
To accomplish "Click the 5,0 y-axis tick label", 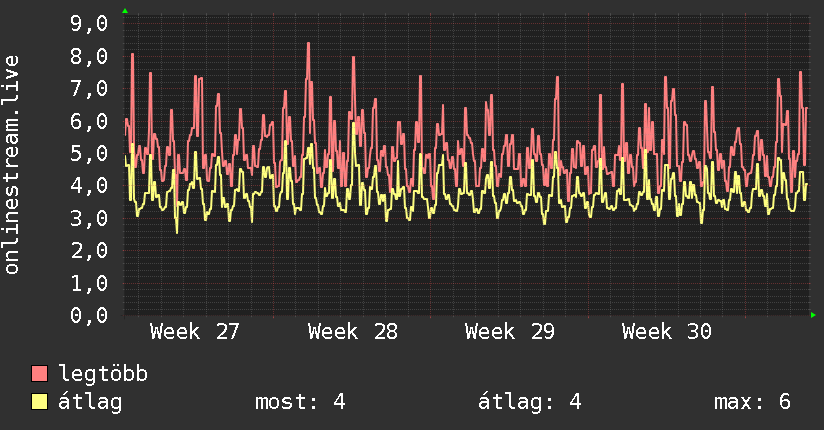I will [89, 153].
